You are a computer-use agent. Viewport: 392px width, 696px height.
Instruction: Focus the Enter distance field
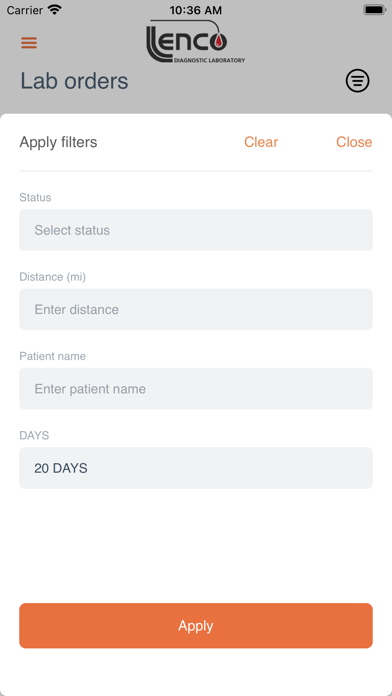tap(196, 309)
